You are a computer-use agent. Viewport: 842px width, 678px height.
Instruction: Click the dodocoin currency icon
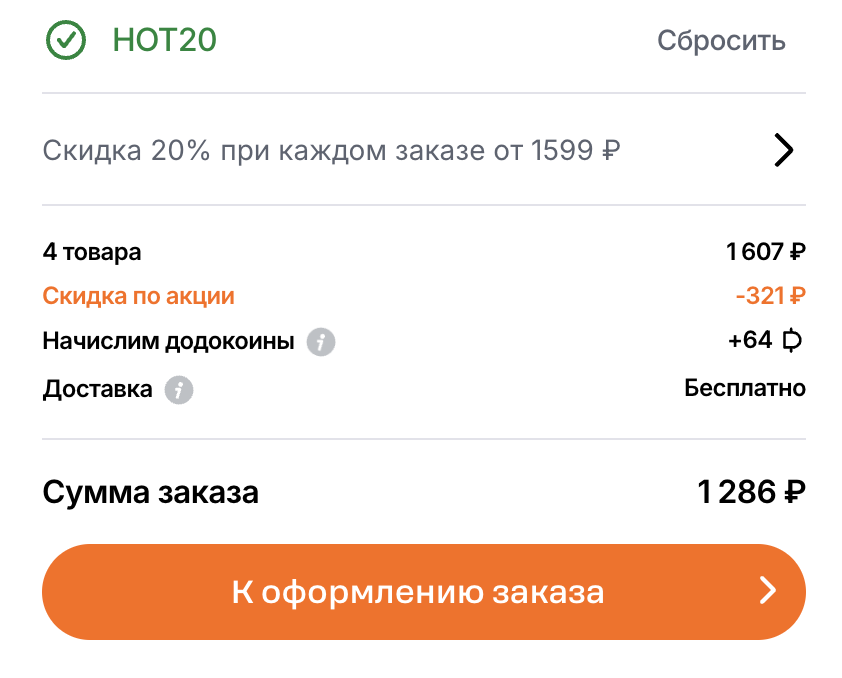(x=793, y=341)
